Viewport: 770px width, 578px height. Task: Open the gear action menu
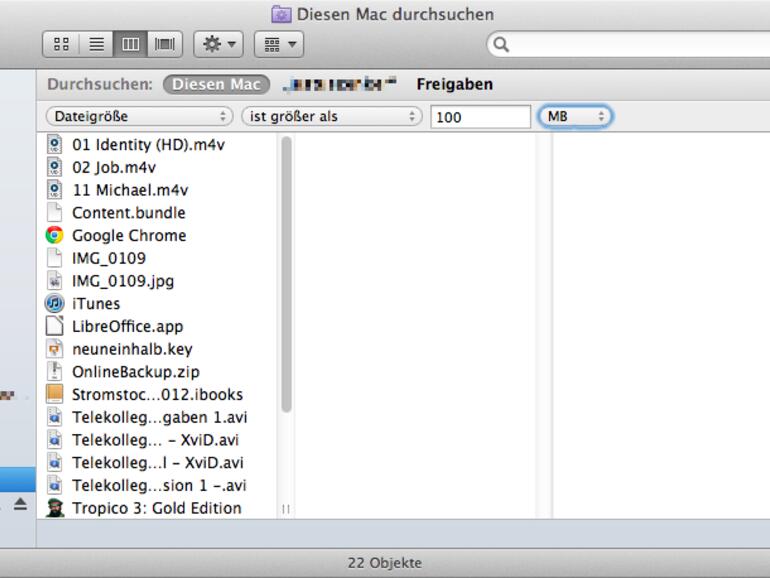pos(219,45)
